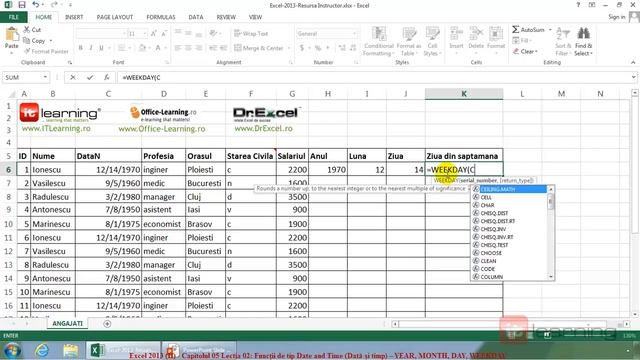Click the Cut scissors icon

coord(27,29)
